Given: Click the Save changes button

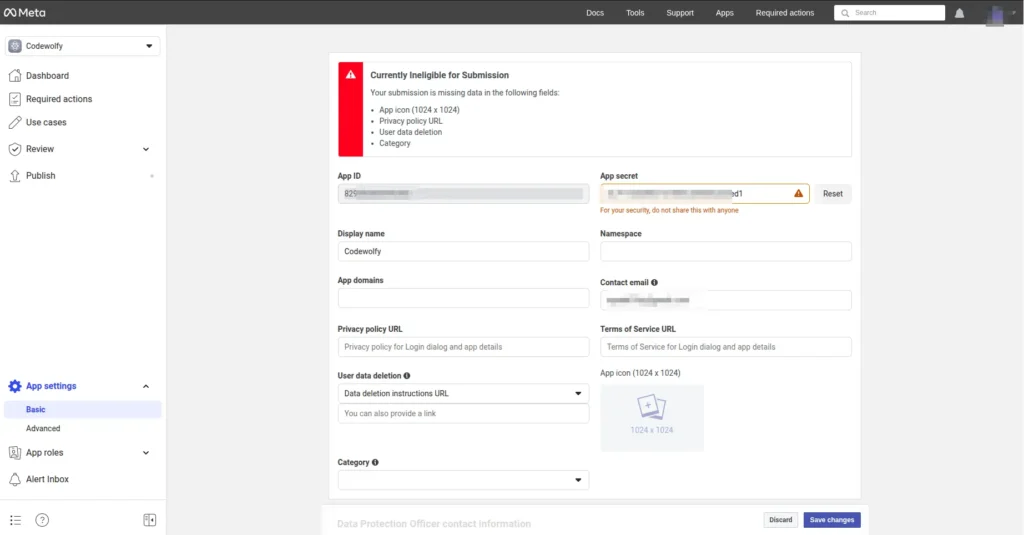Looking at the screenshot, I should (x=831, y=520).
